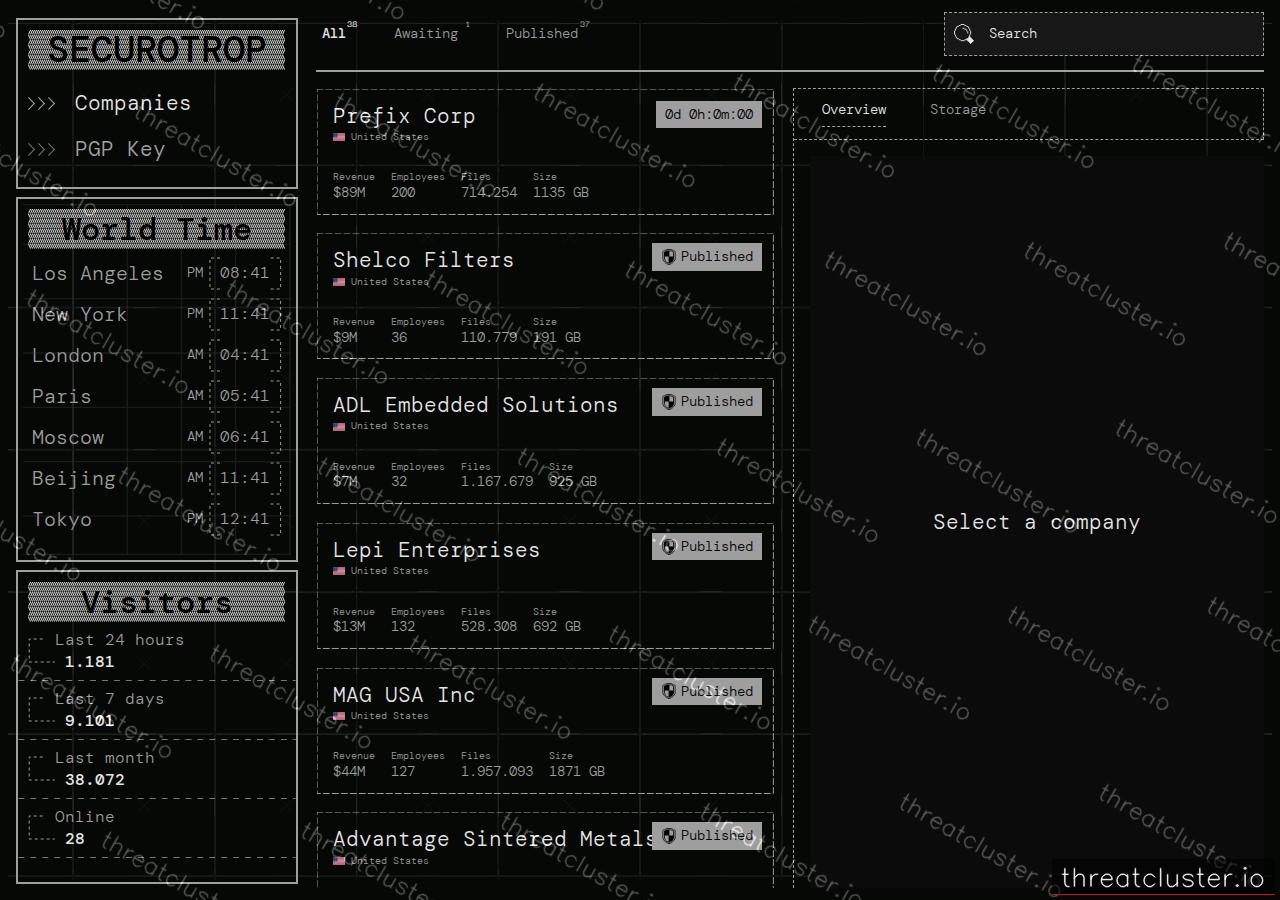Click the US flag under MAG USA Inc
1280x900 pixels.
(x=339, y=716)
